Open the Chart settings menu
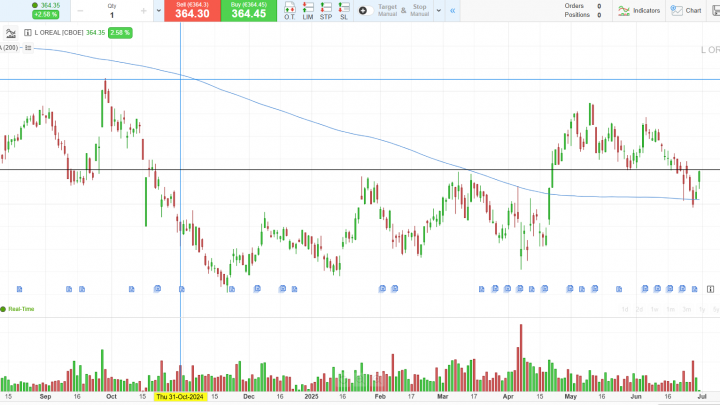720x405 pixels. point(687,11)
